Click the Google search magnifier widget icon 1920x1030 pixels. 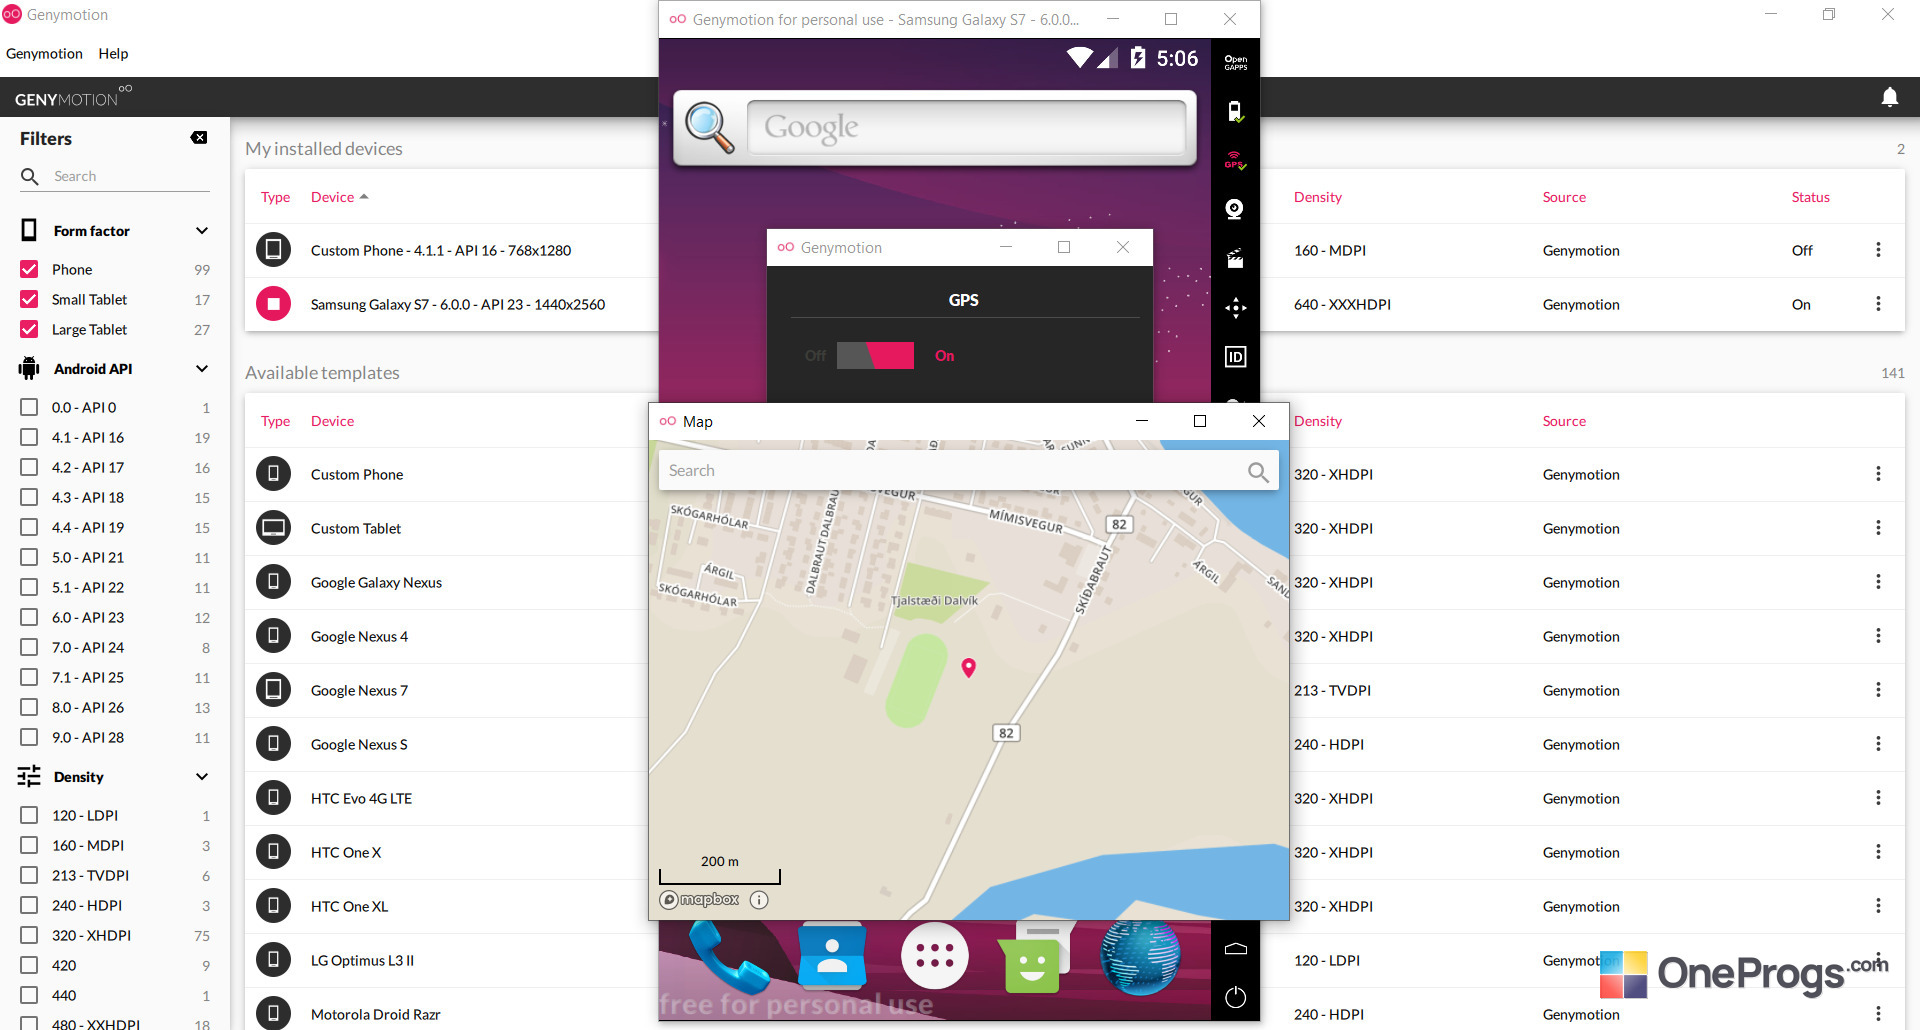[x=709, y=128]
